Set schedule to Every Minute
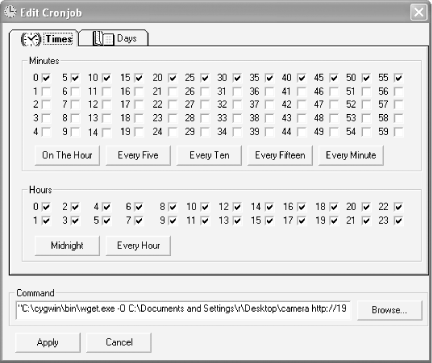Viewport: 432px width, 363px height. pos(351,155)
